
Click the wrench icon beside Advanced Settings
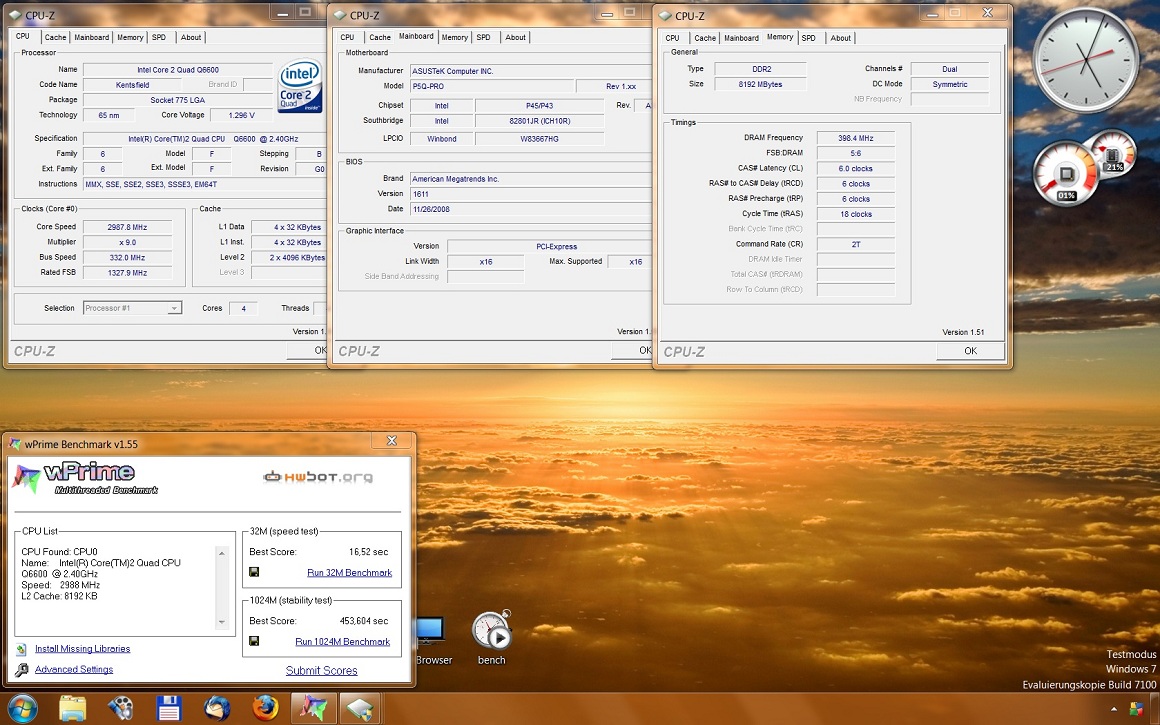(21, 670)
